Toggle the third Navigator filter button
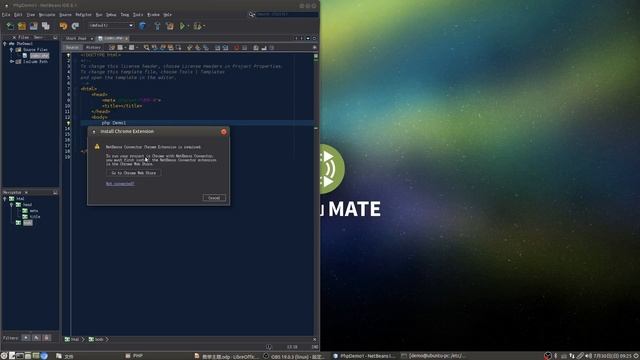Image resolution: width=640 pixels, height=360 pixels. 47,338
